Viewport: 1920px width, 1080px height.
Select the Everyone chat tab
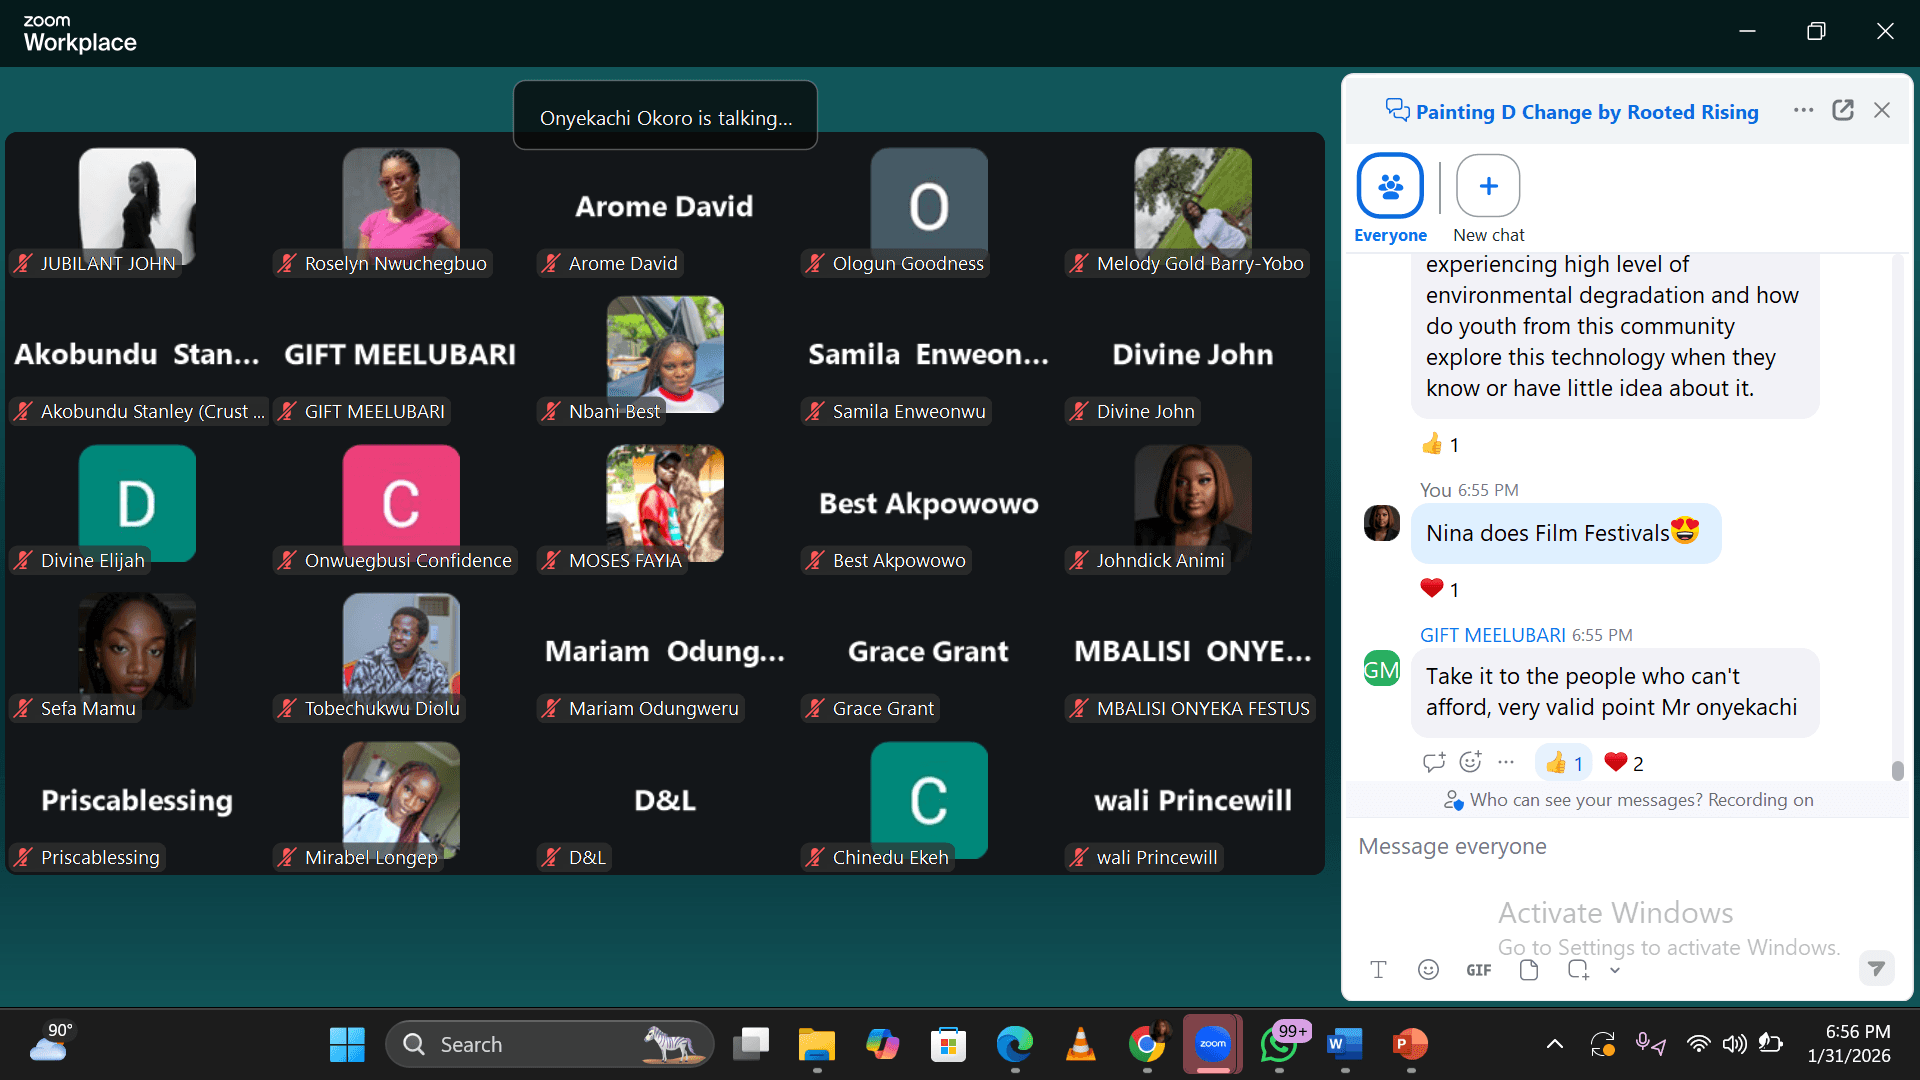[1390, 186]
